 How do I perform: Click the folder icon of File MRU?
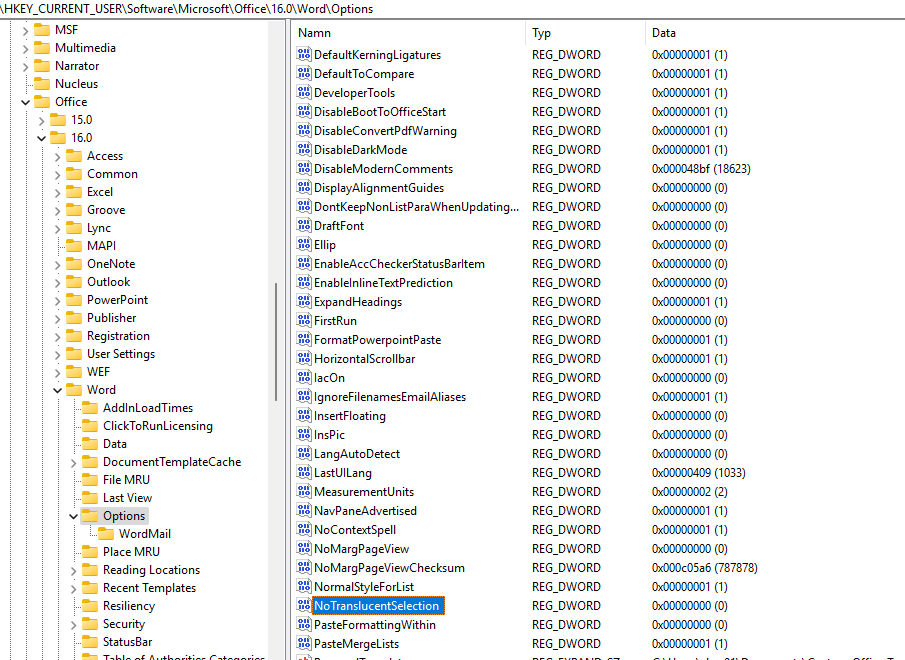(90, 479)
